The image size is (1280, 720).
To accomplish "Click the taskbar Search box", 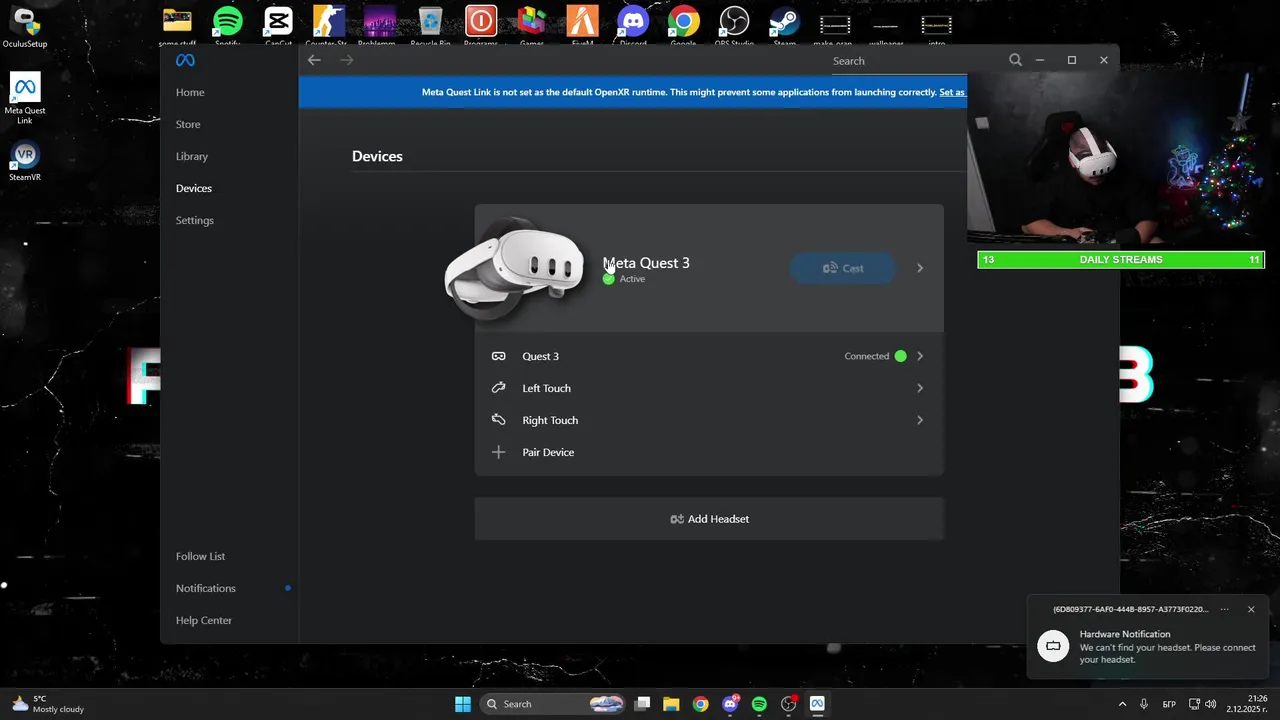I will pyautogui.click(x=554, y=704).
